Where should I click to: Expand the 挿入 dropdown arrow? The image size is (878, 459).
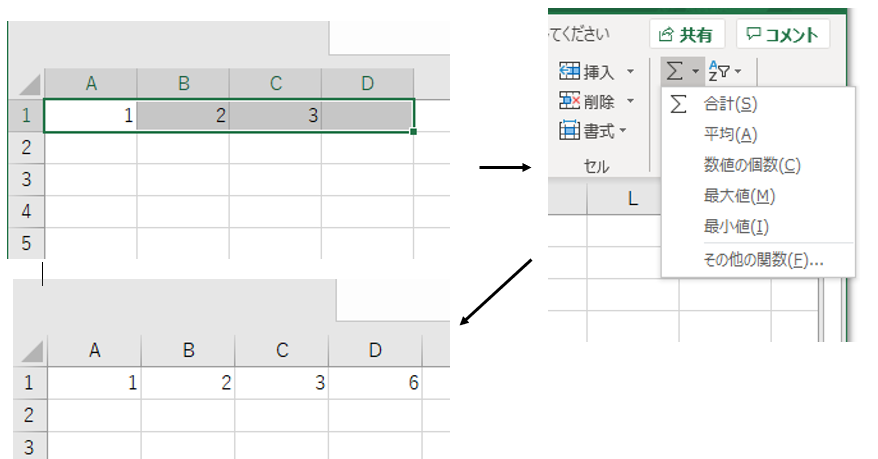(631, 72)
